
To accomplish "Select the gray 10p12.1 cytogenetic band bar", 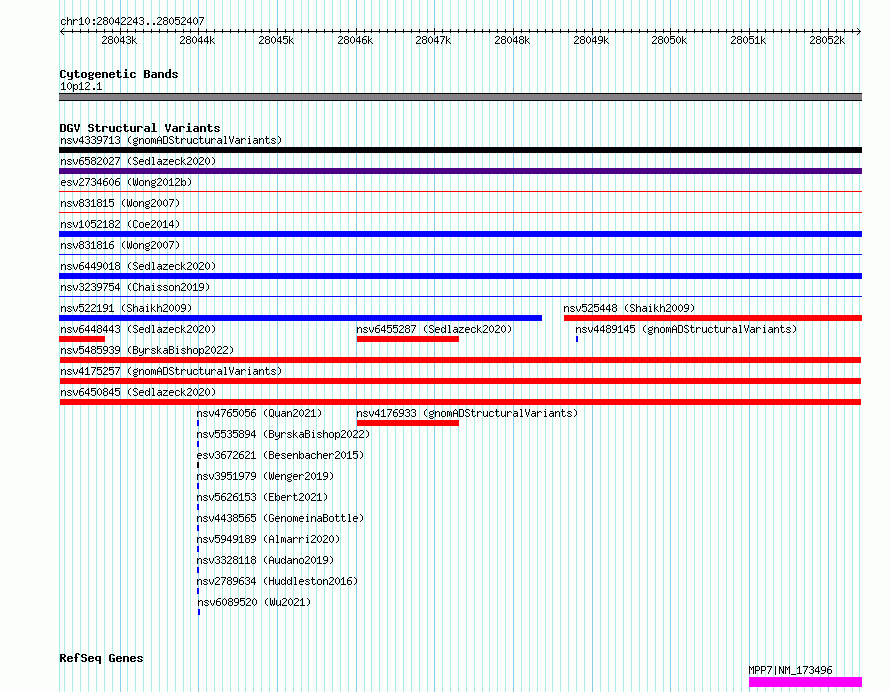I will click(x=460, y=97).
